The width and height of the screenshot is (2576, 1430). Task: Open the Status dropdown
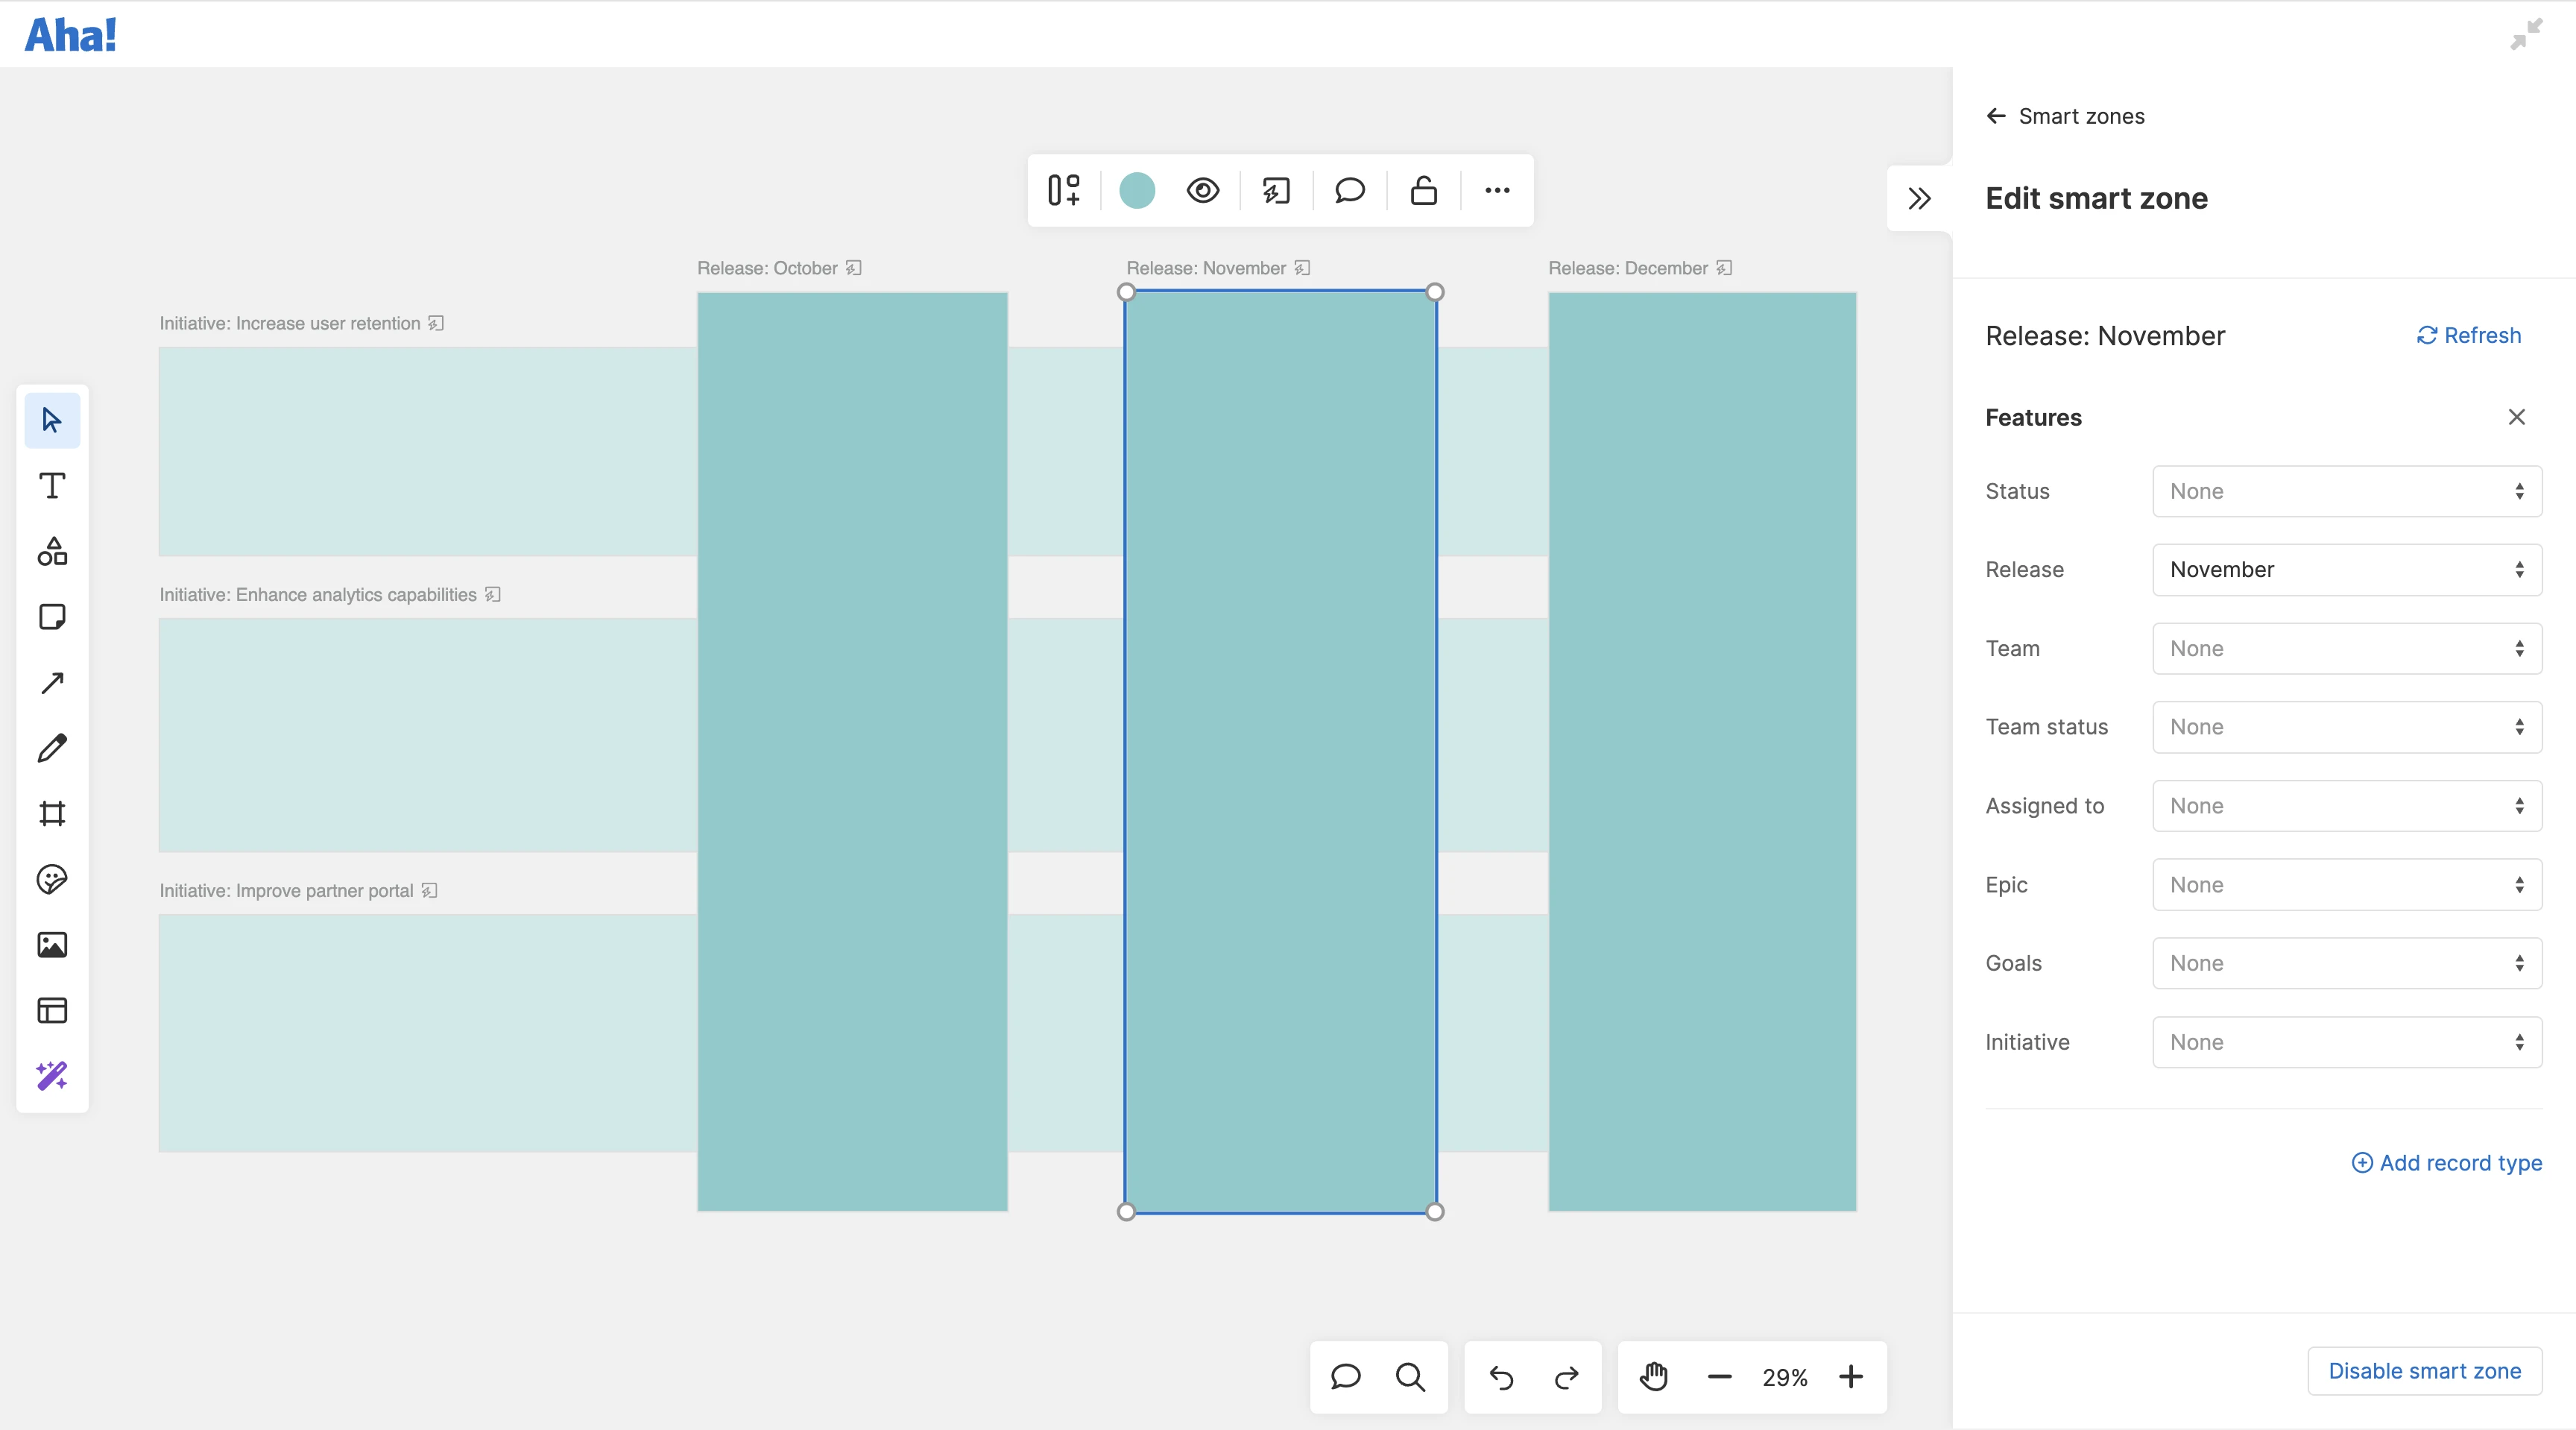point(2346,491)
